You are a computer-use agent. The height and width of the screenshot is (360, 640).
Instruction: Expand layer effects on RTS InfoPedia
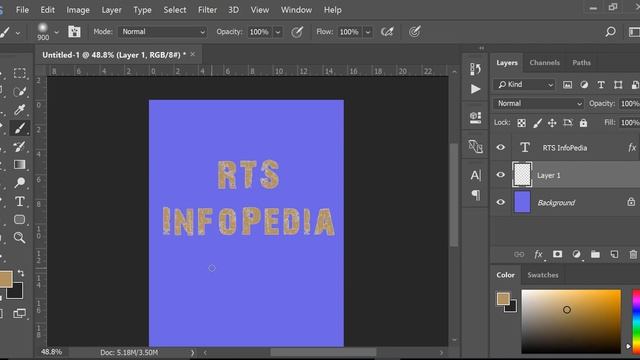tap(632, 147)
